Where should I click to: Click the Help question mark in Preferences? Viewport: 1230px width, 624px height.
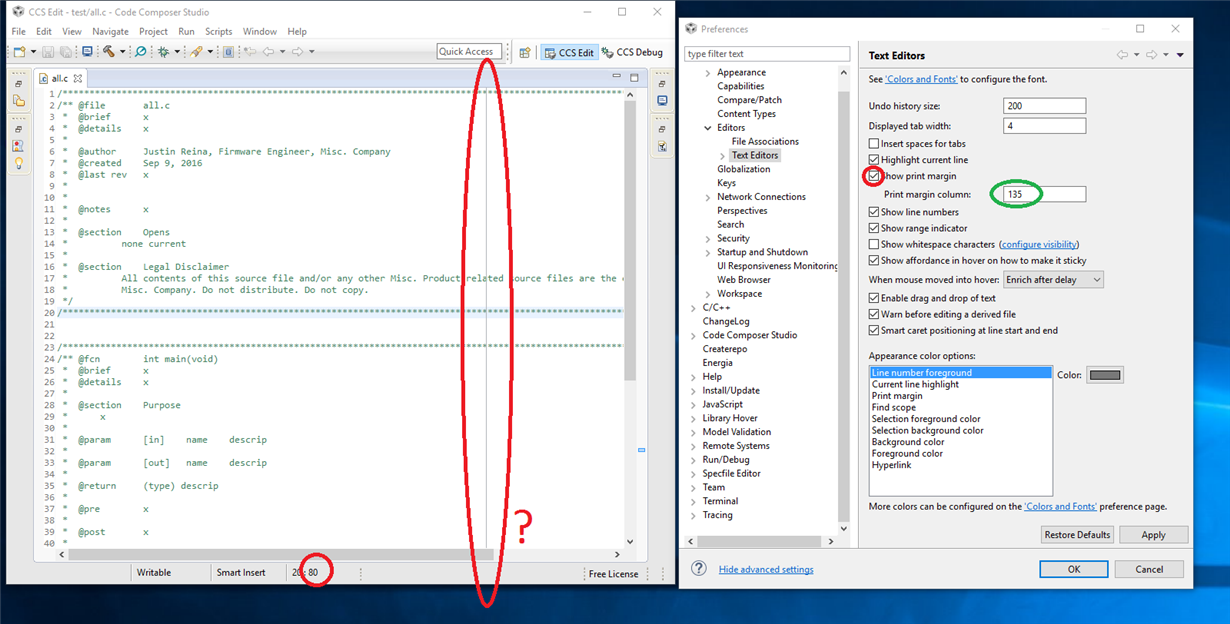point(700,568)
